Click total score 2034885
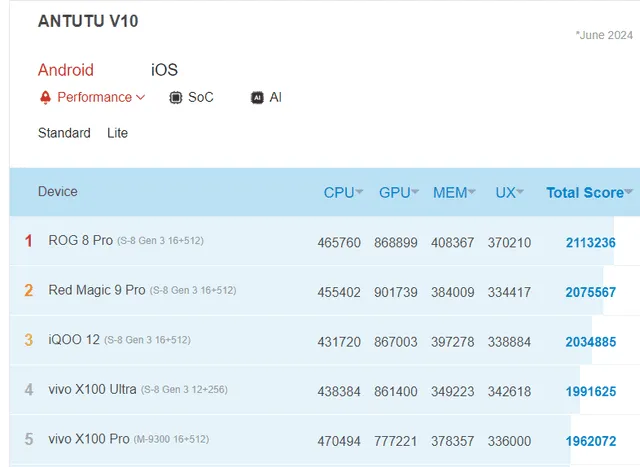Screen dimensions: 640x467 (x=591, y=342)
